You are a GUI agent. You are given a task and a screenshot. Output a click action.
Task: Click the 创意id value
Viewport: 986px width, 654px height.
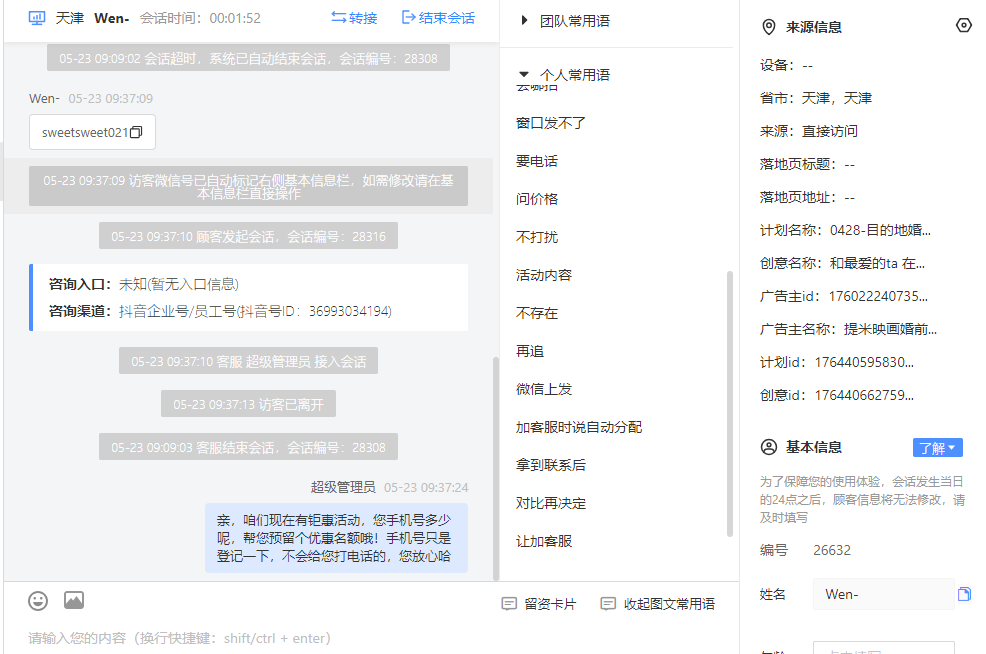tap(865, 396)
